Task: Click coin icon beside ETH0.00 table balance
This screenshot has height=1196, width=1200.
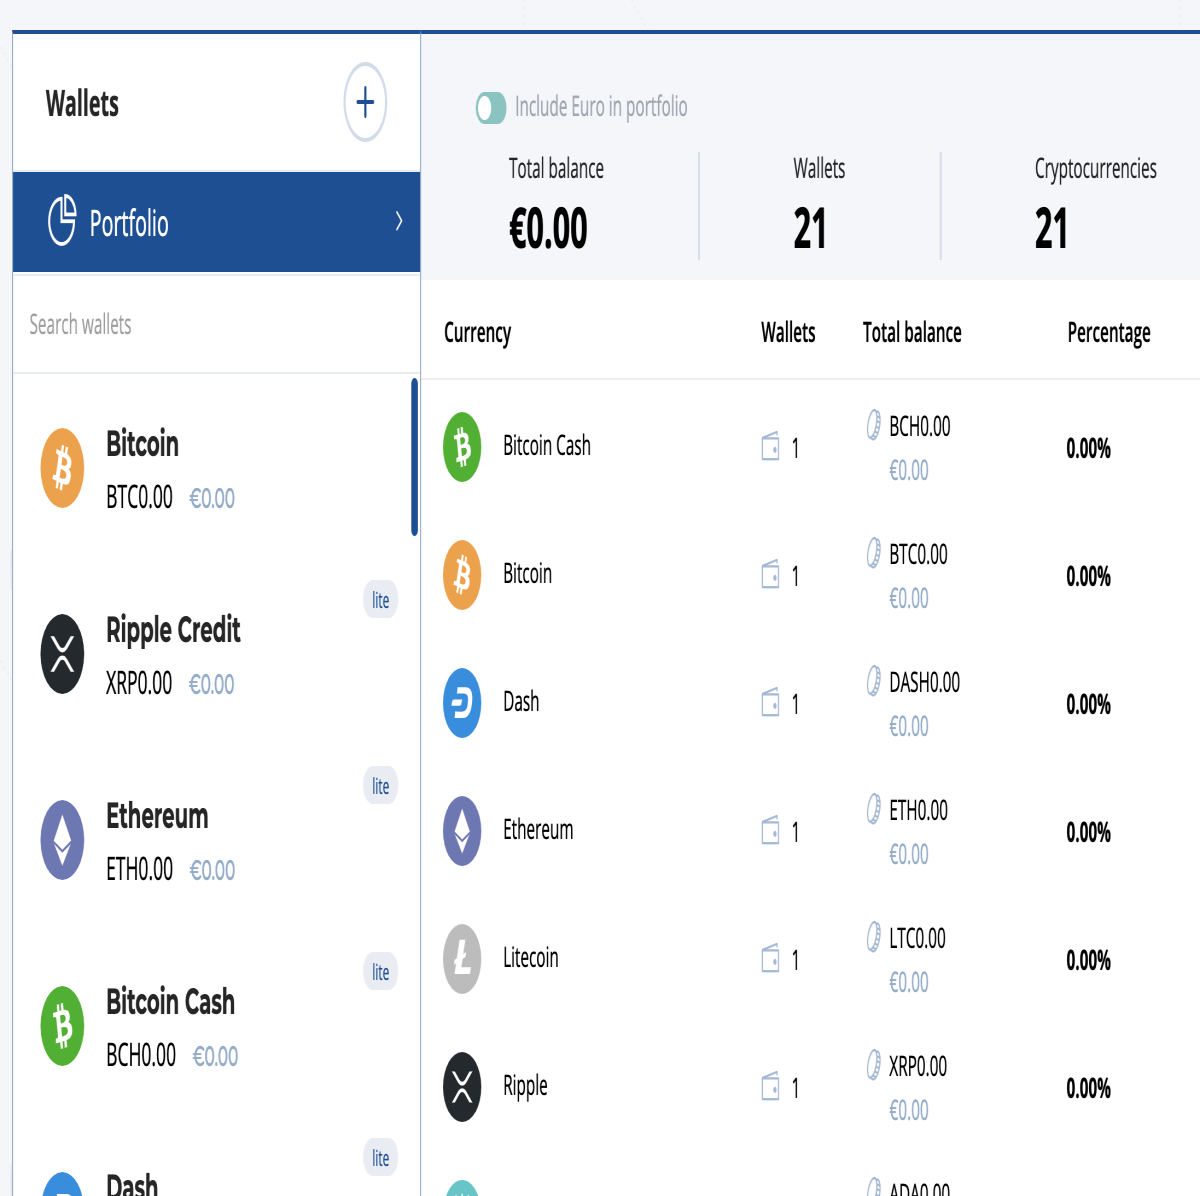Action: pyautogui.click(x=873, y=809)
